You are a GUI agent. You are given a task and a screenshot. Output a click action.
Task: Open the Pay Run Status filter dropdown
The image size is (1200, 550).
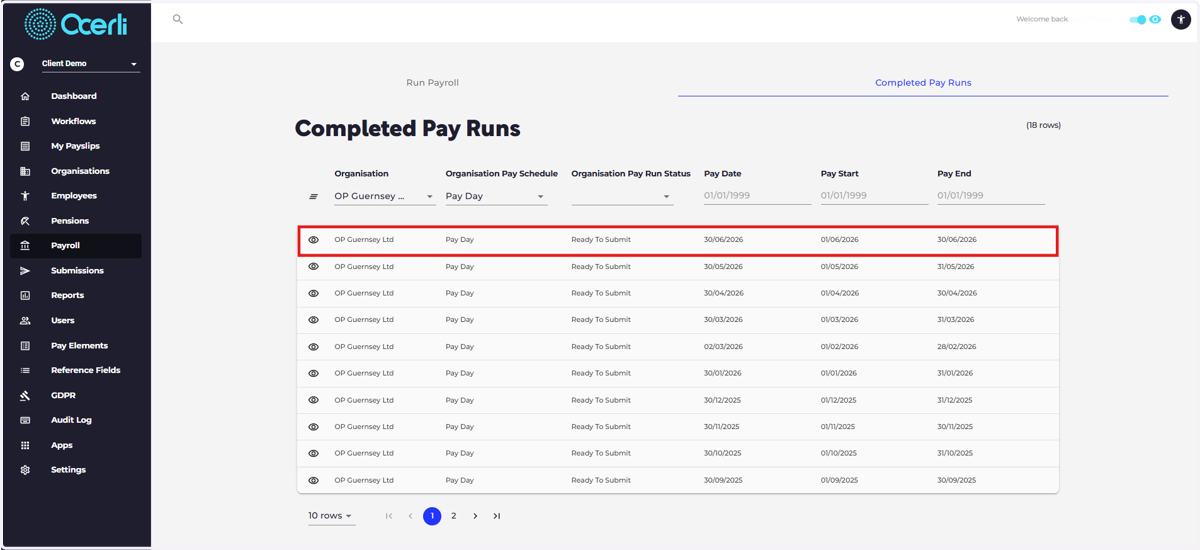click(x=622, y=196)
